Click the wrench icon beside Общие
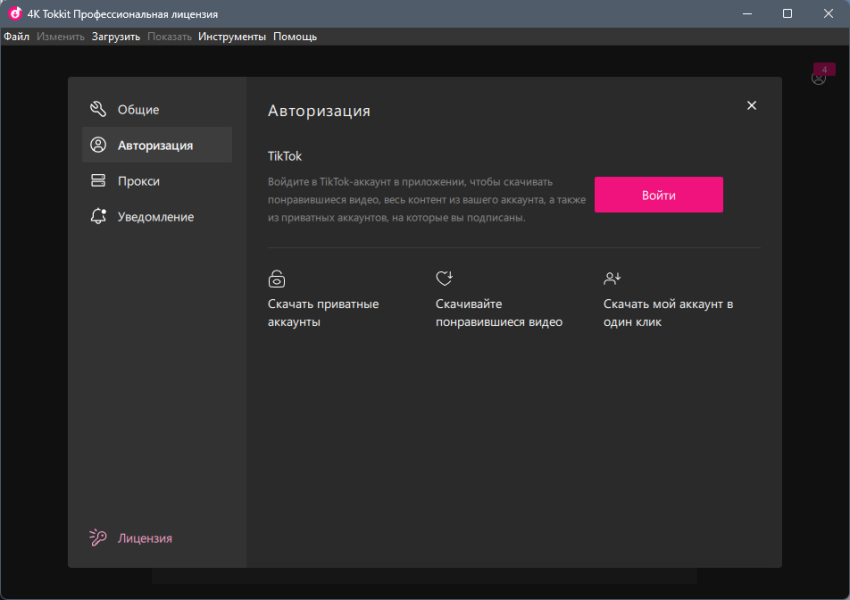 coord(98,109)
